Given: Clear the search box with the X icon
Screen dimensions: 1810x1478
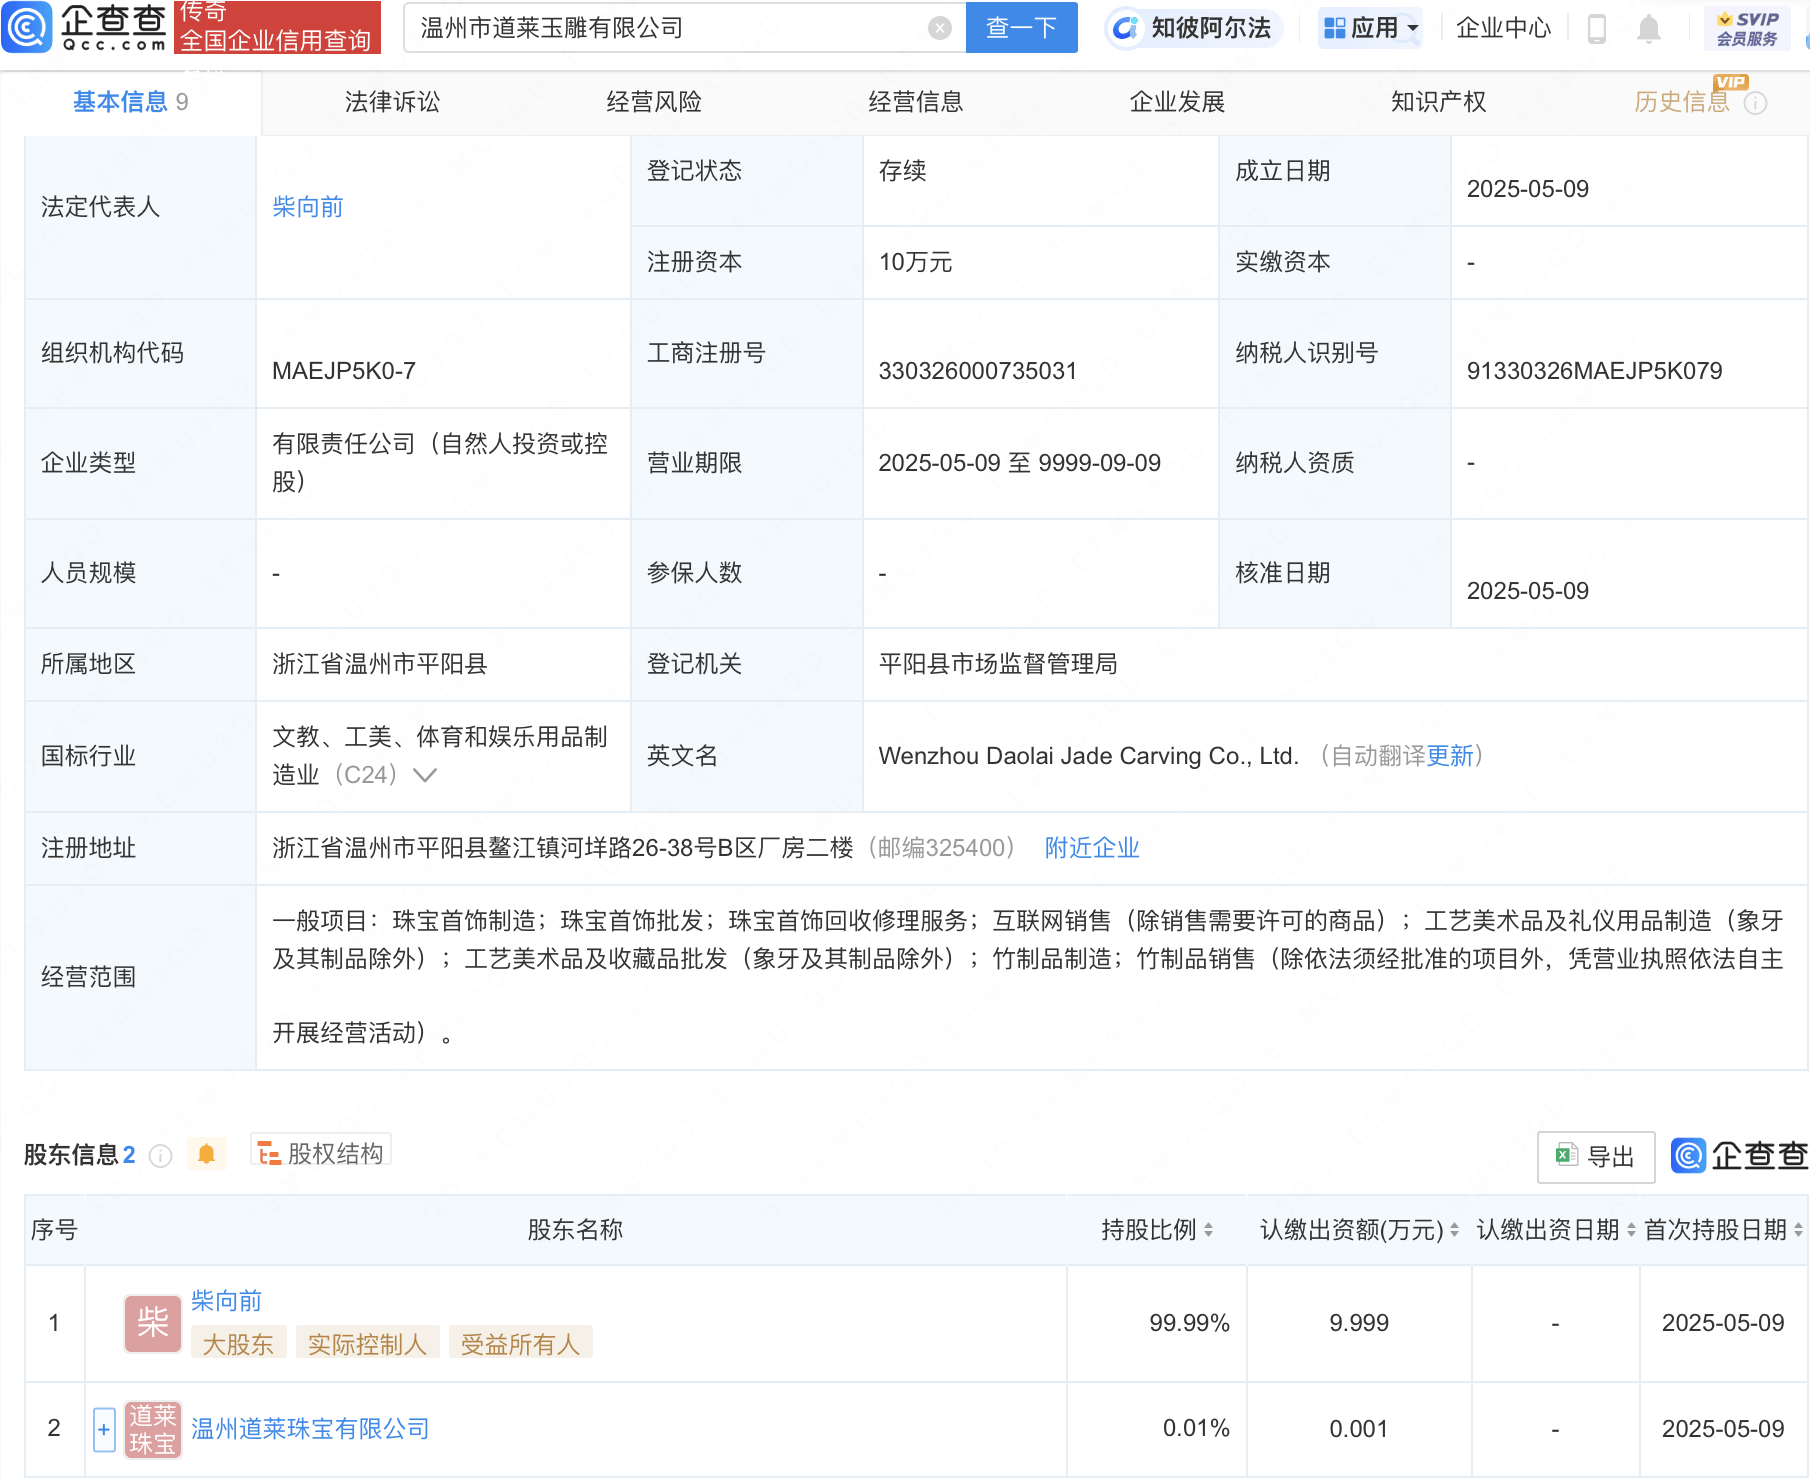Looking at the screenshot, I should click(937, 27).
